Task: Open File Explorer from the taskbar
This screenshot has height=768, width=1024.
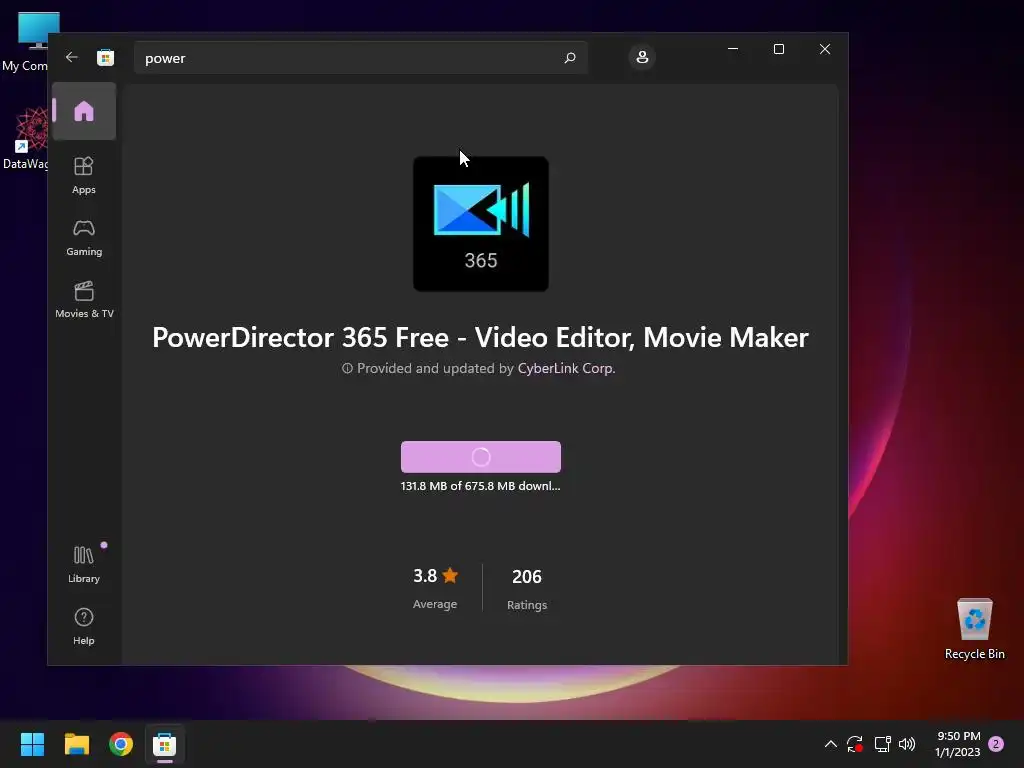Action: 76,744
